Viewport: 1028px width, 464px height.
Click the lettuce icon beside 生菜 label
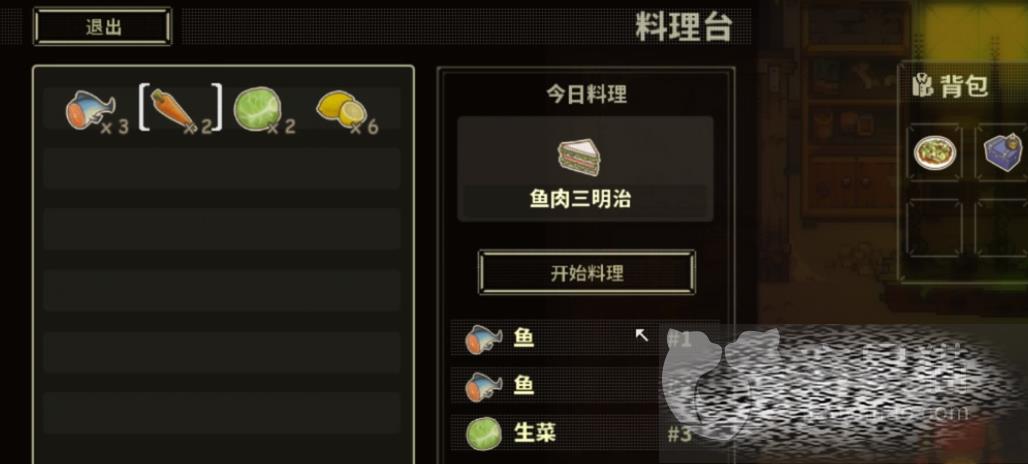click(483, 434)
